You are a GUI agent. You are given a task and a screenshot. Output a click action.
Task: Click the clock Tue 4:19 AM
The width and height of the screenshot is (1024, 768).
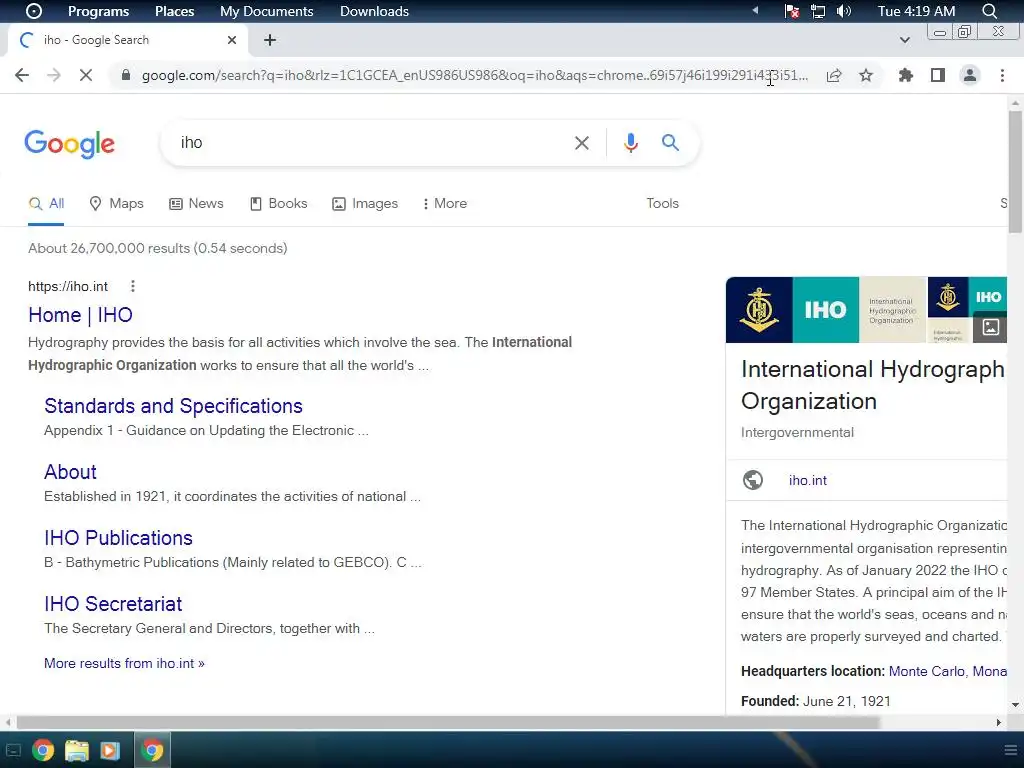[916, 11]
